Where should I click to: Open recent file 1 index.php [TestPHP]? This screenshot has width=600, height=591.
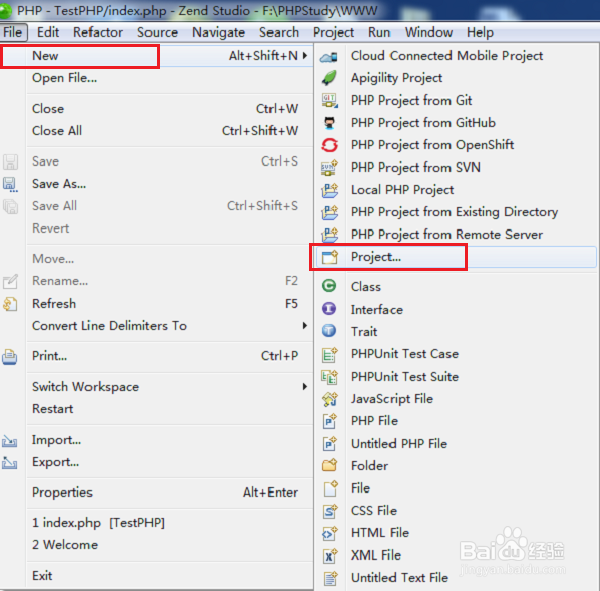tap(170, 523)
